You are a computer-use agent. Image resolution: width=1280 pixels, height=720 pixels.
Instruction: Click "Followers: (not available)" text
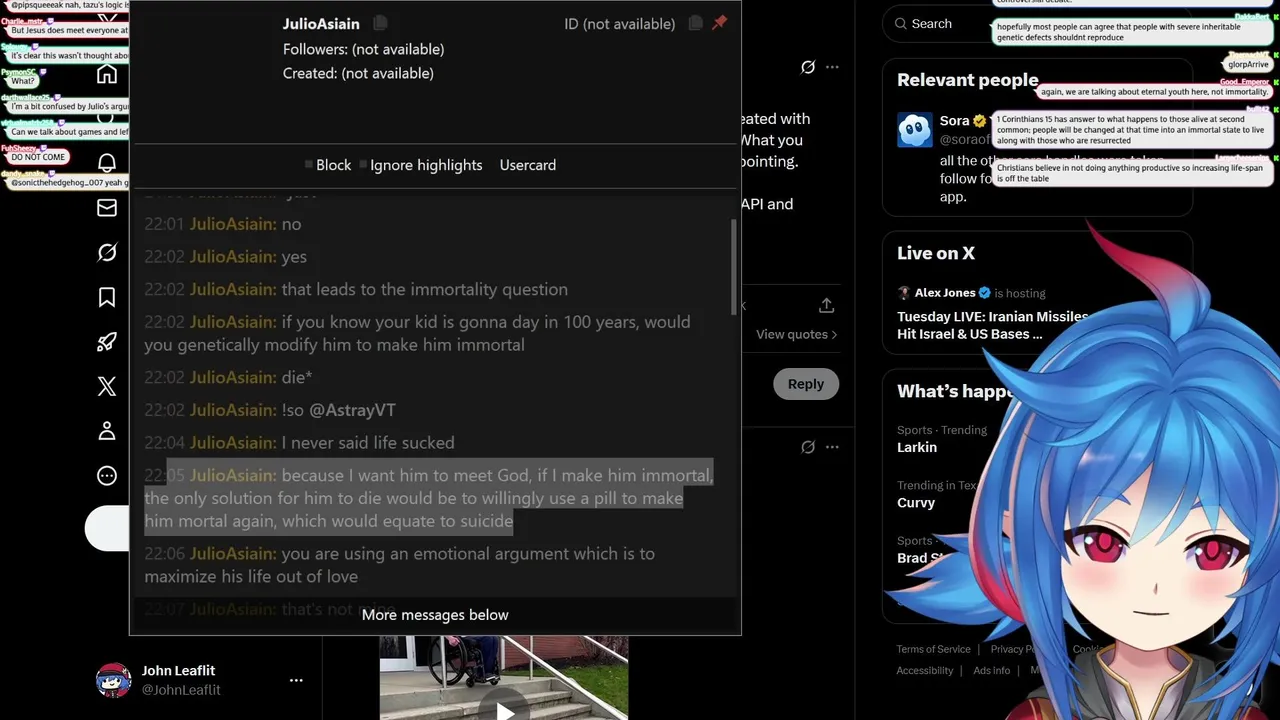point(363,49)
